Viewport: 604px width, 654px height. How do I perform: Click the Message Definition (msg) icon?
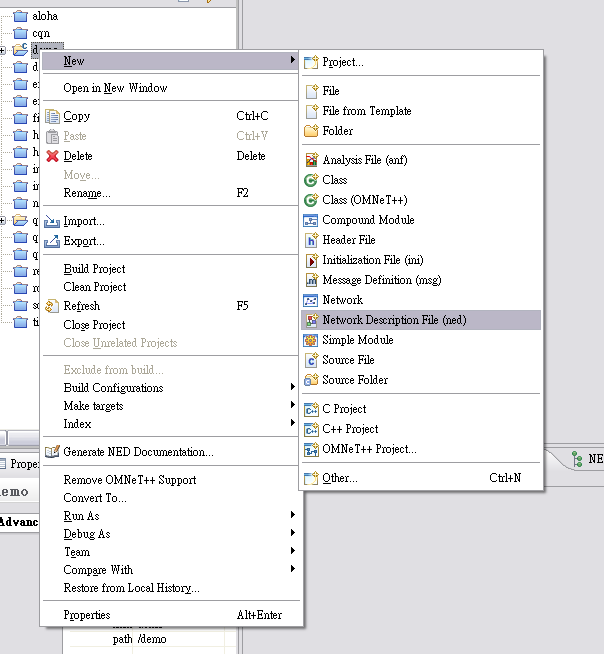[312, 280]
